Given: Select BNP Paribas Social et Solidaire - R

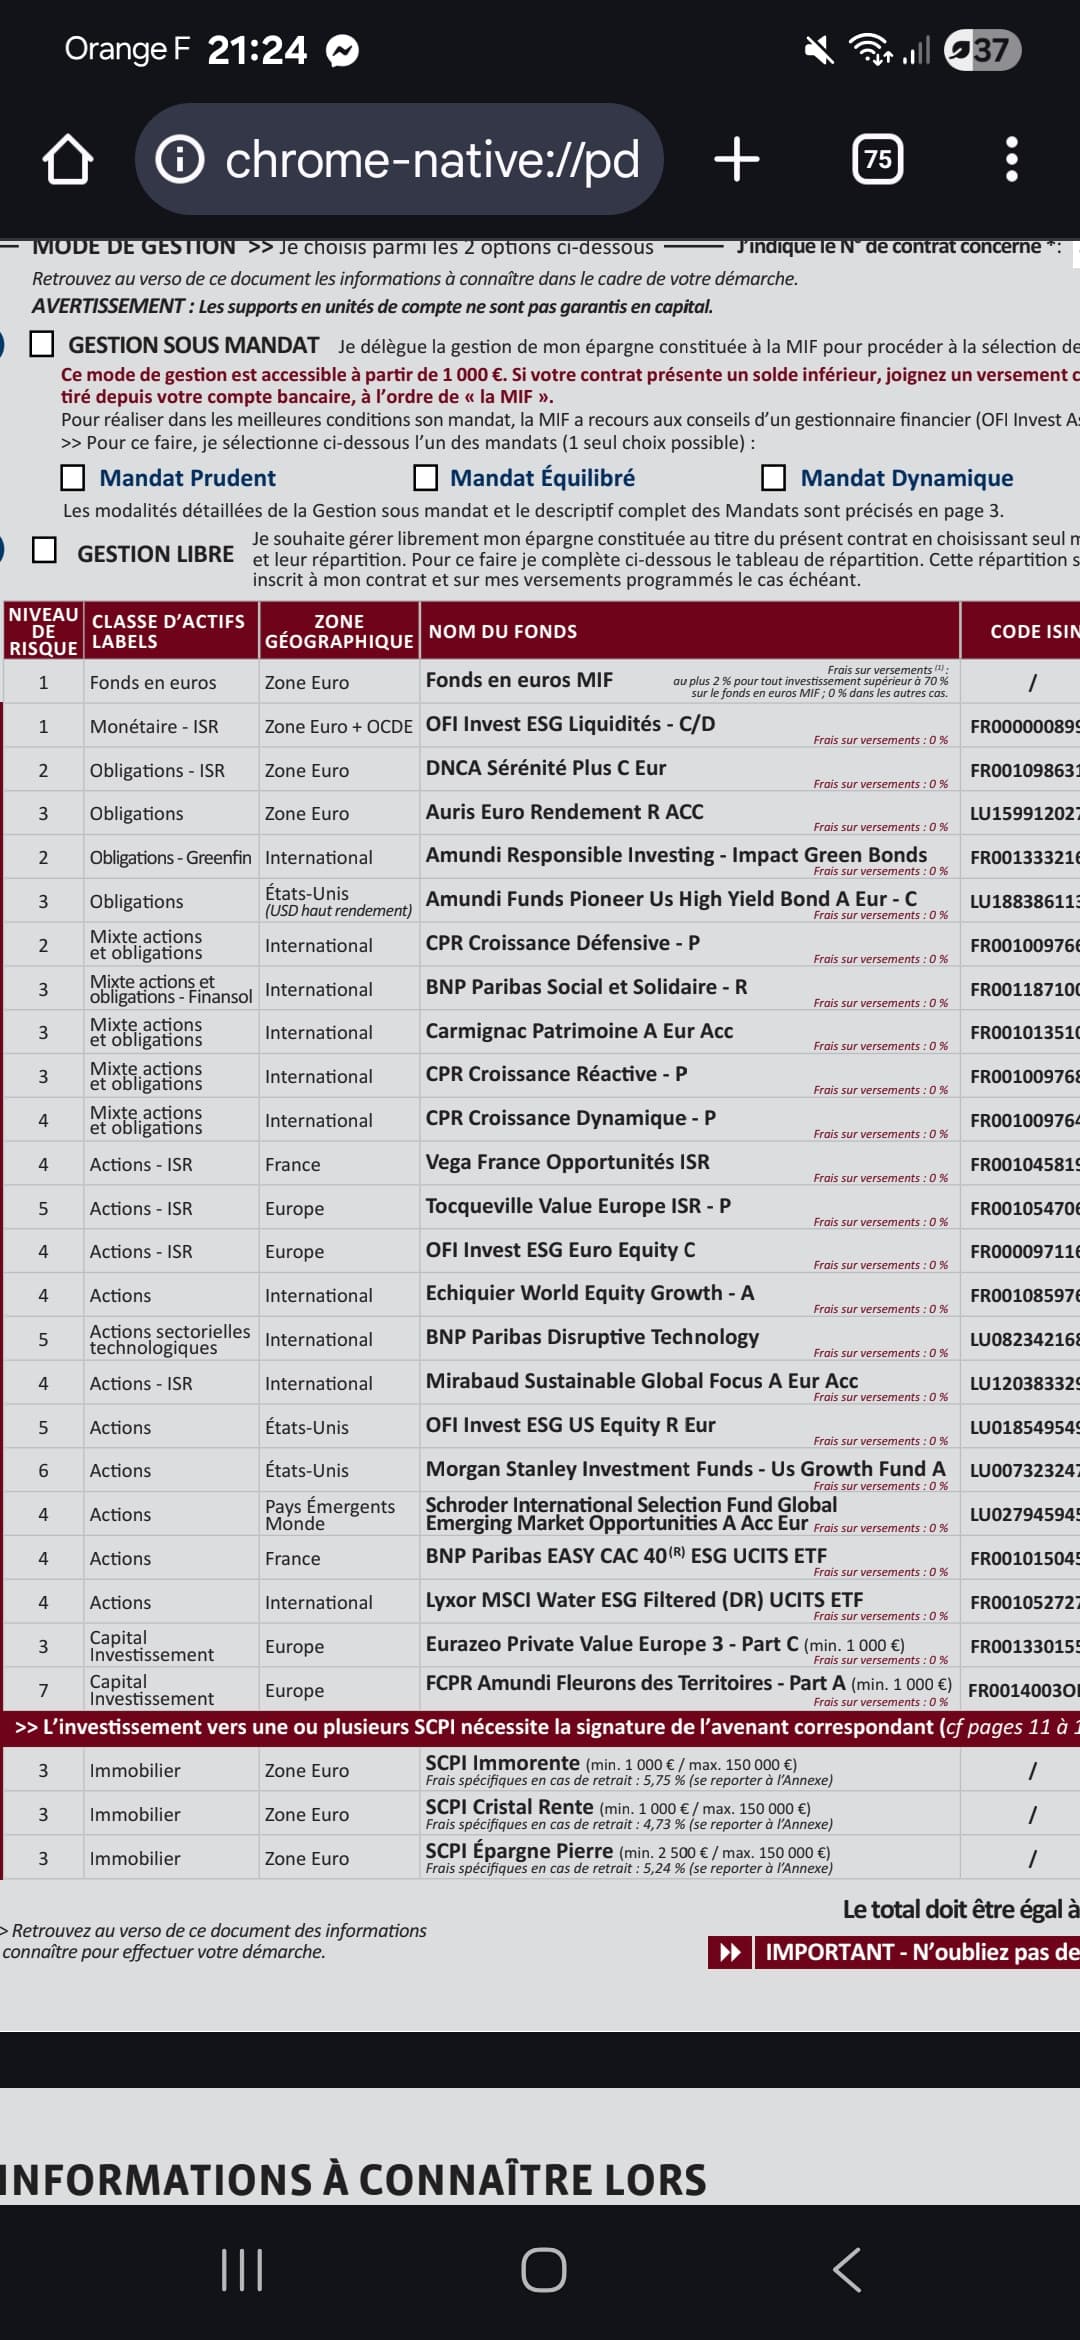Looking at the screenshot, I should point(587,986).
